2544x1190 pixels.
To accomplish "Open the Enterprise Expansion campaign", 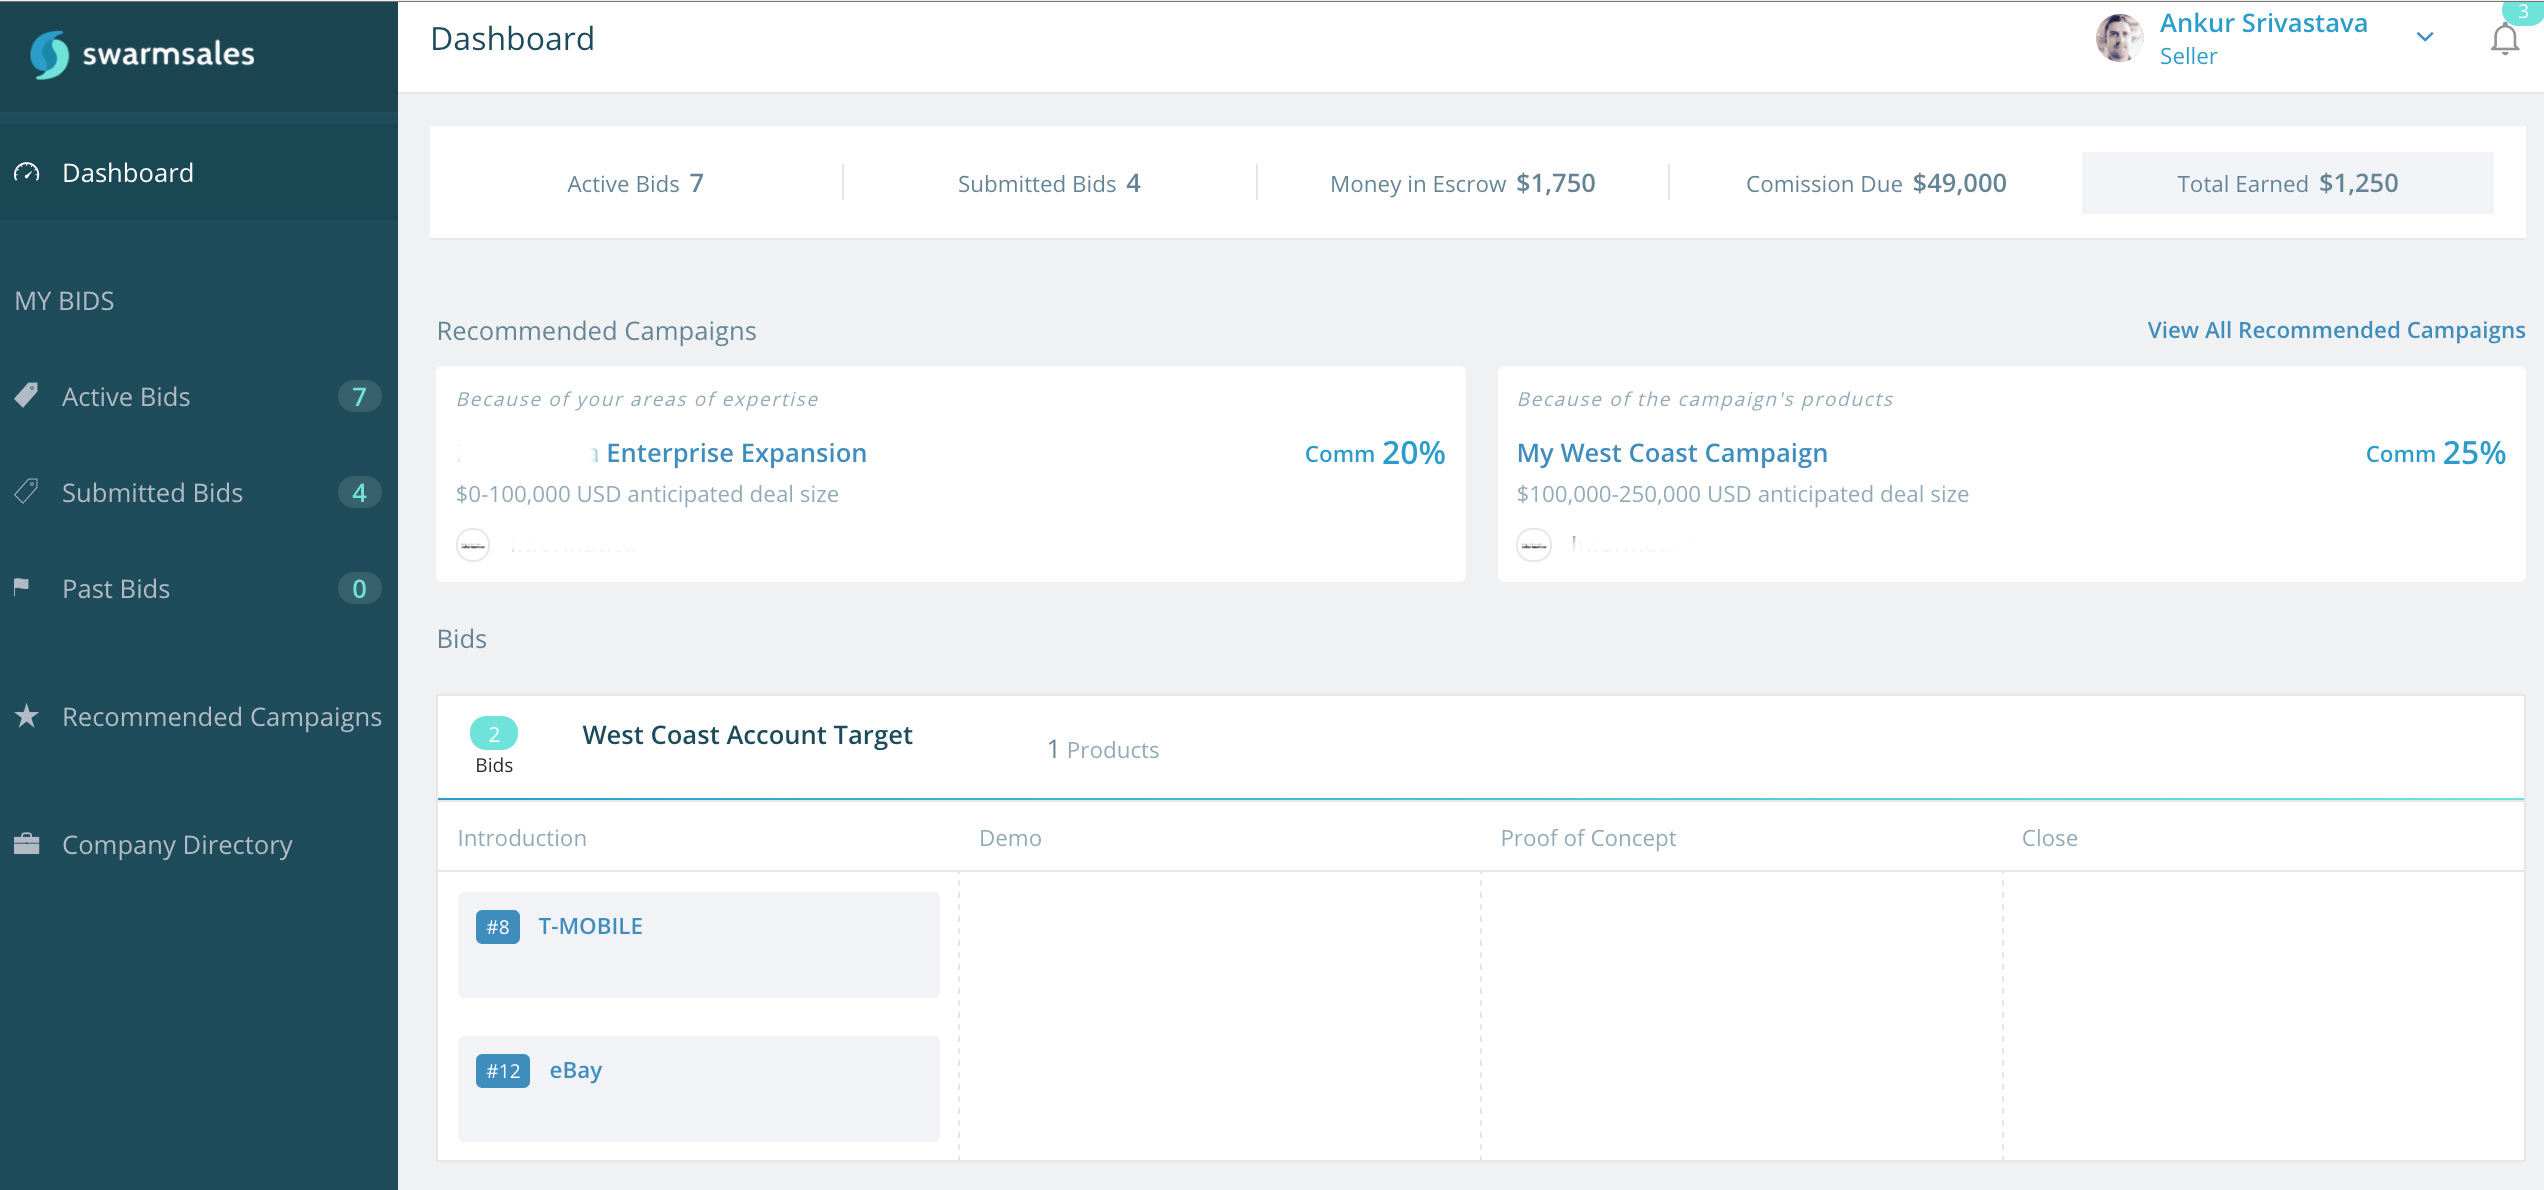I will pyautogui.click(x=735, y=453).
